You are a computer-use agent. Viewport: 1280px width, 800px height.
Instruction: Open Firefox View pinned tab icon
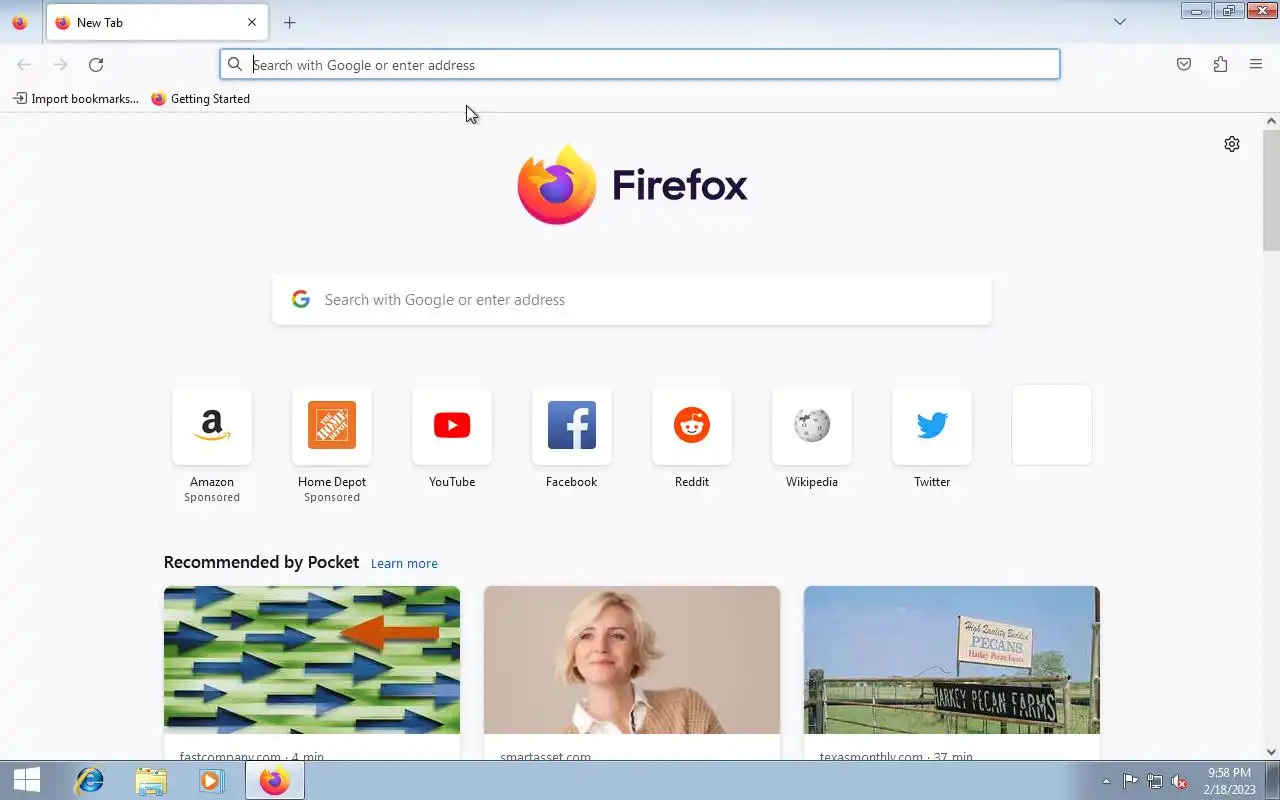coord(19,22)
